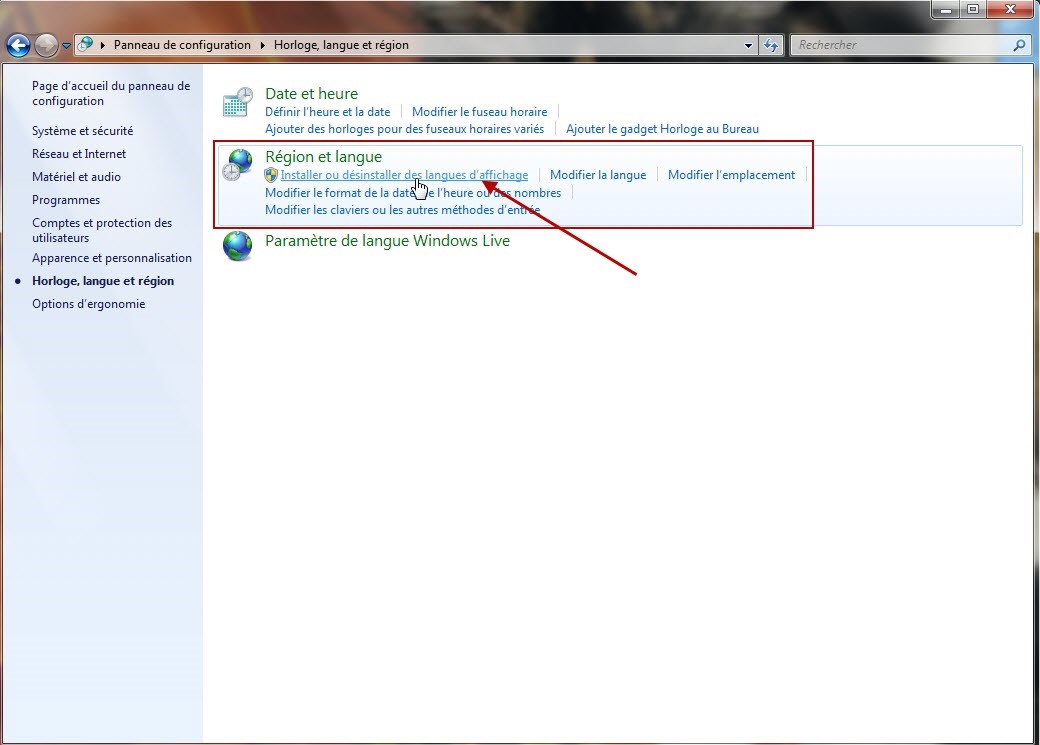Click the back navigation arrow

pyautogui.click(x=17, y=45)
